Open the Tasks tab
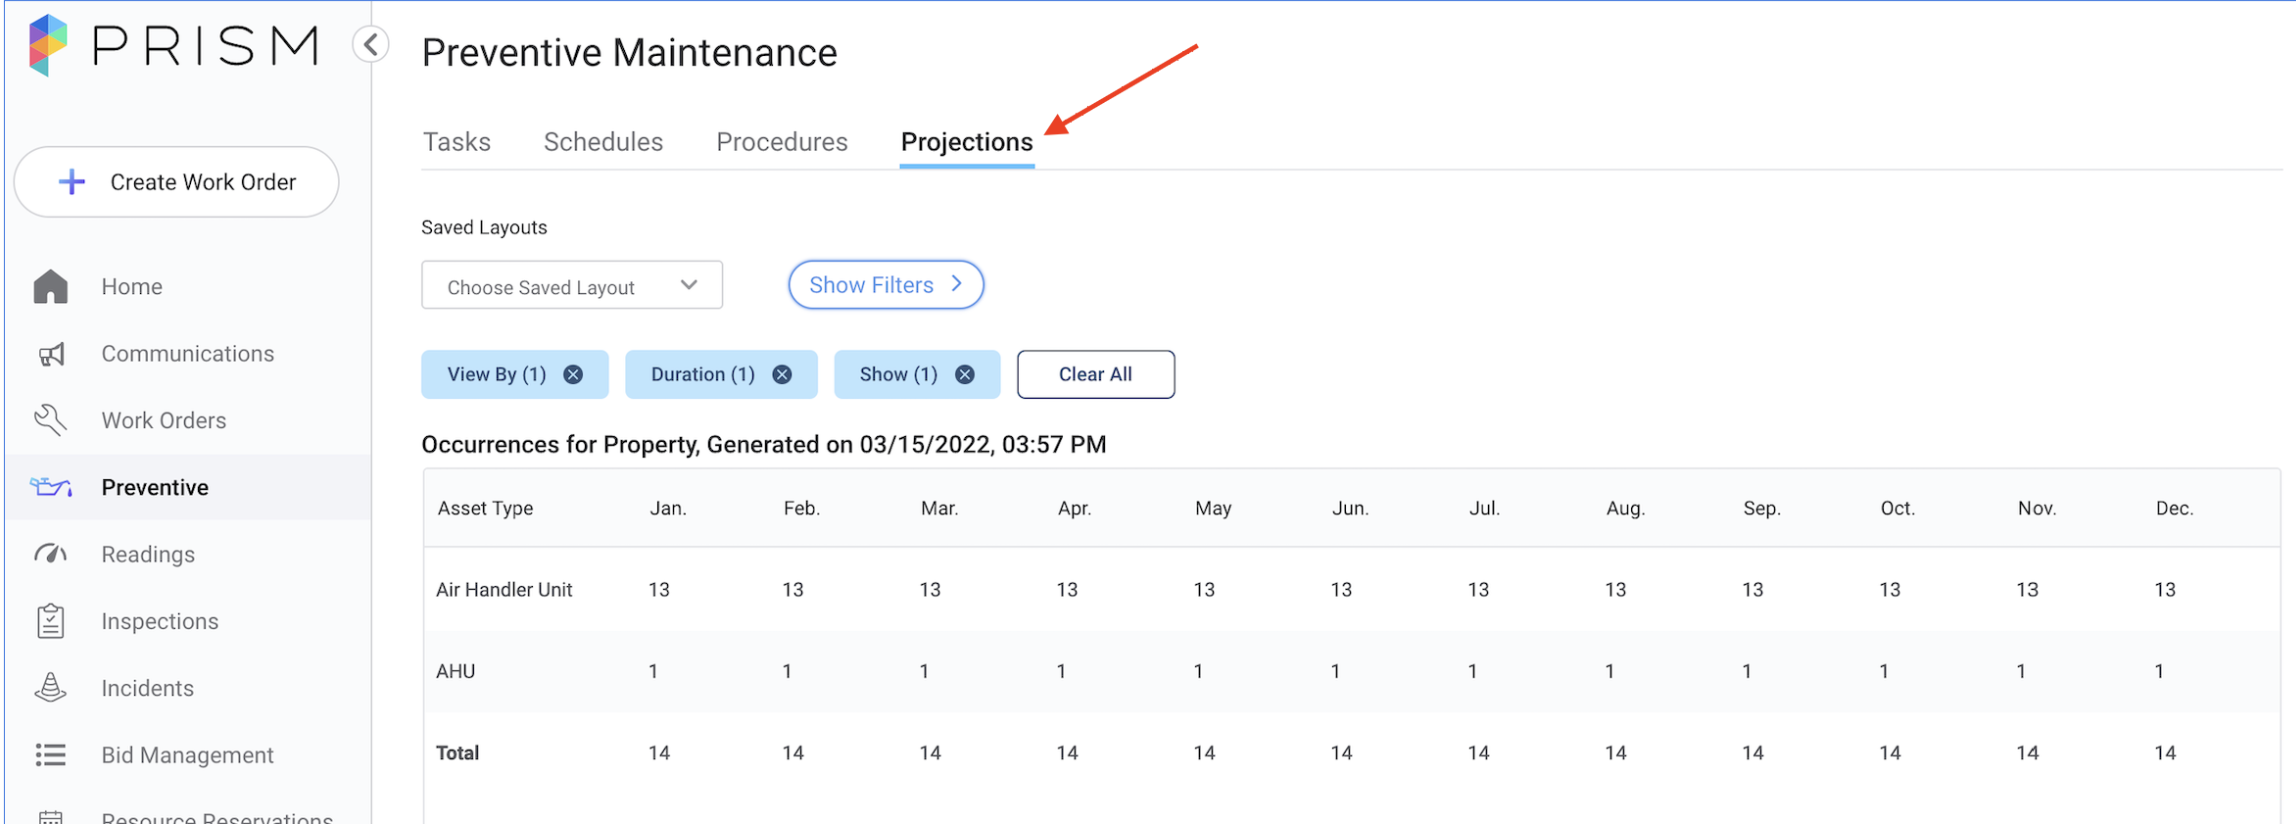Viewport: 2296px width, 824px height. [456, 142]
